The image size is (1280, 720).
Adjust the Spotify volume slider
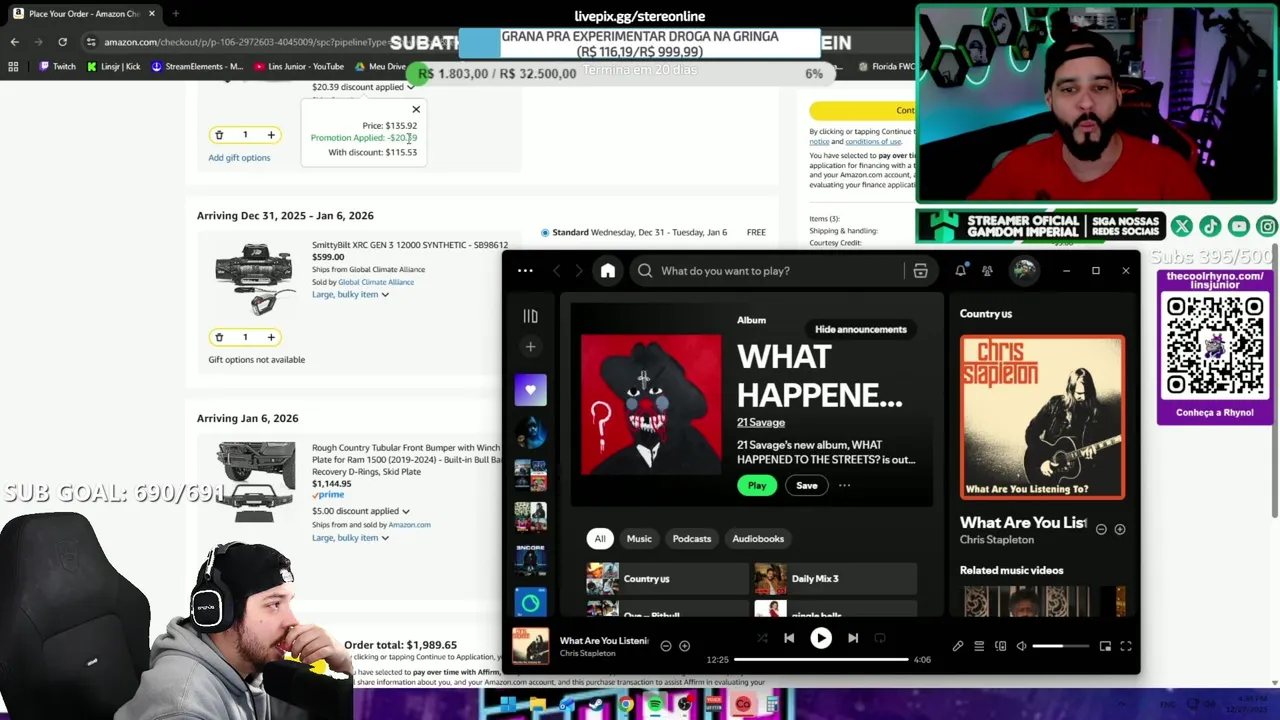[x=1060, y=646]
